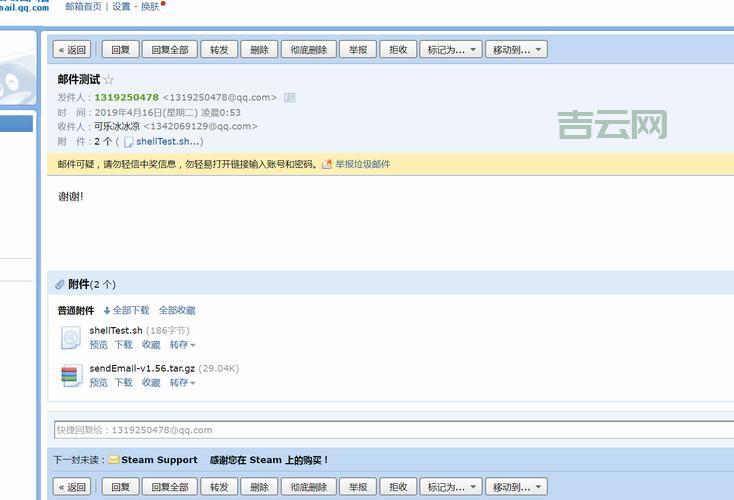Viewport: 734px width, 500px height.
Task: Click top 删除 delete button
Action: 259,50
